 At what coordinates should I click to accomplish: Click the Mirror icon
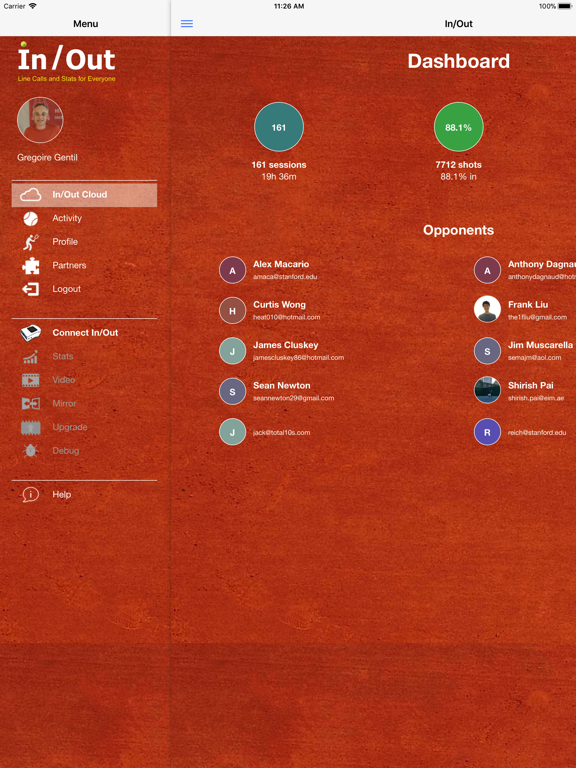tap(30, 404)
